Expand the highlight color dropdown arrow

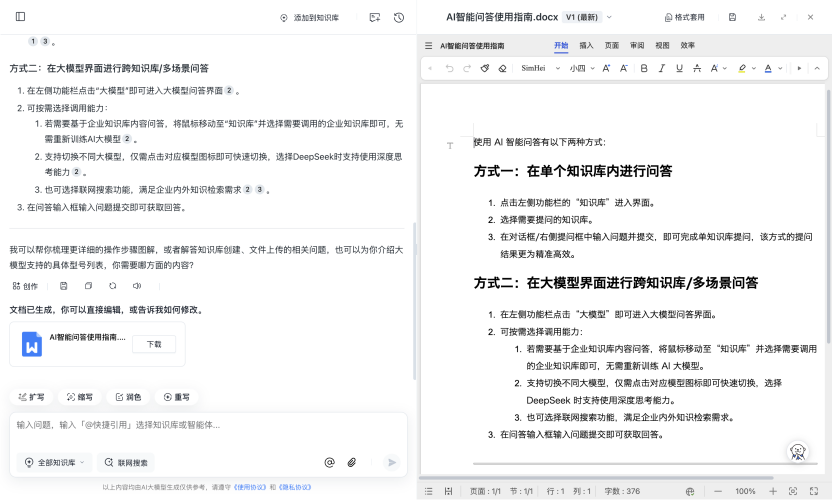[x=754, y=68]
